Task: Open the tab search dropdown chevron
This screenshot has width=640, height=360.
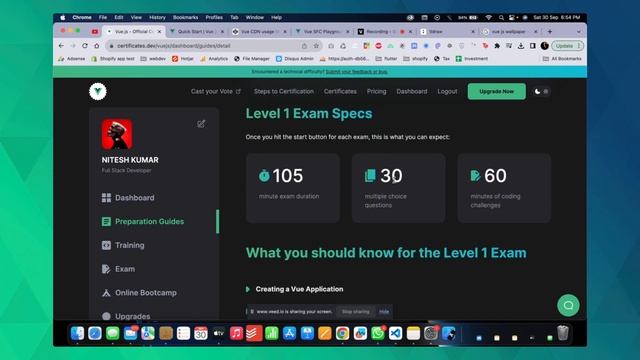Action: (x=578, y=31)
